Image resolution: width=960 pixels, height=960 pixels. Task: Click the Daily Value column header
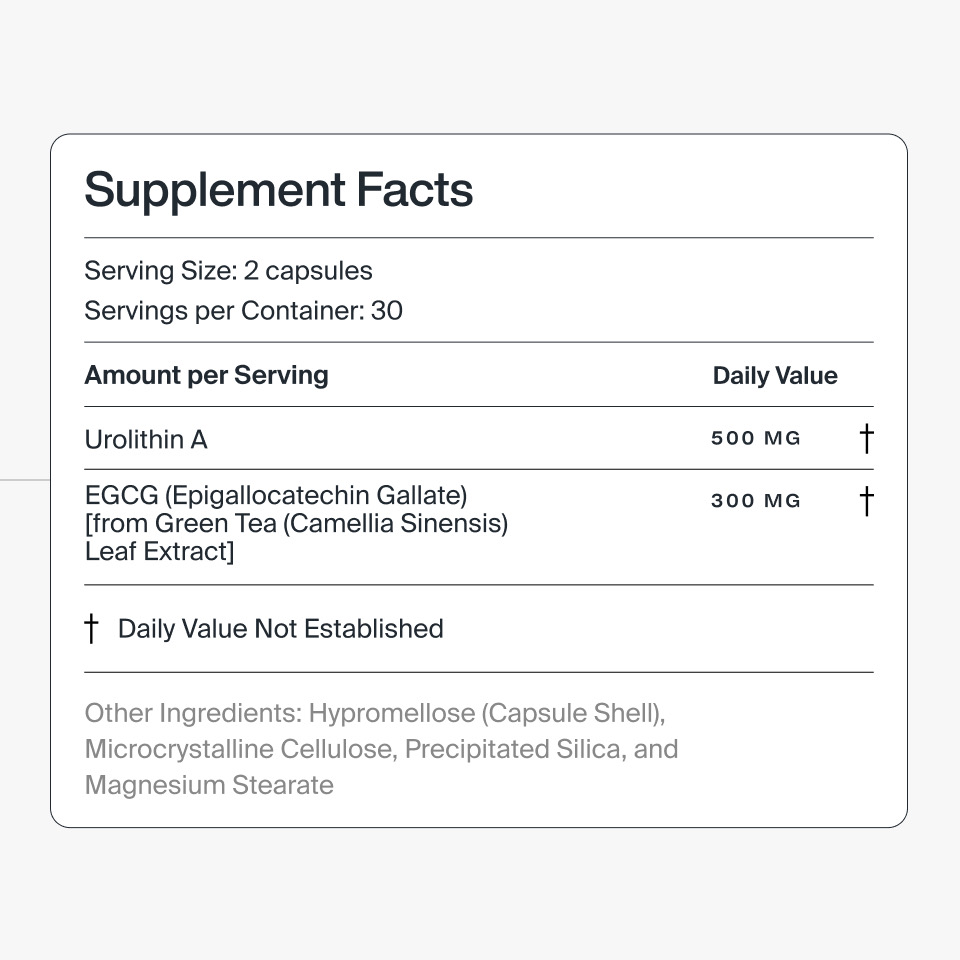click(x=774, y=376)
